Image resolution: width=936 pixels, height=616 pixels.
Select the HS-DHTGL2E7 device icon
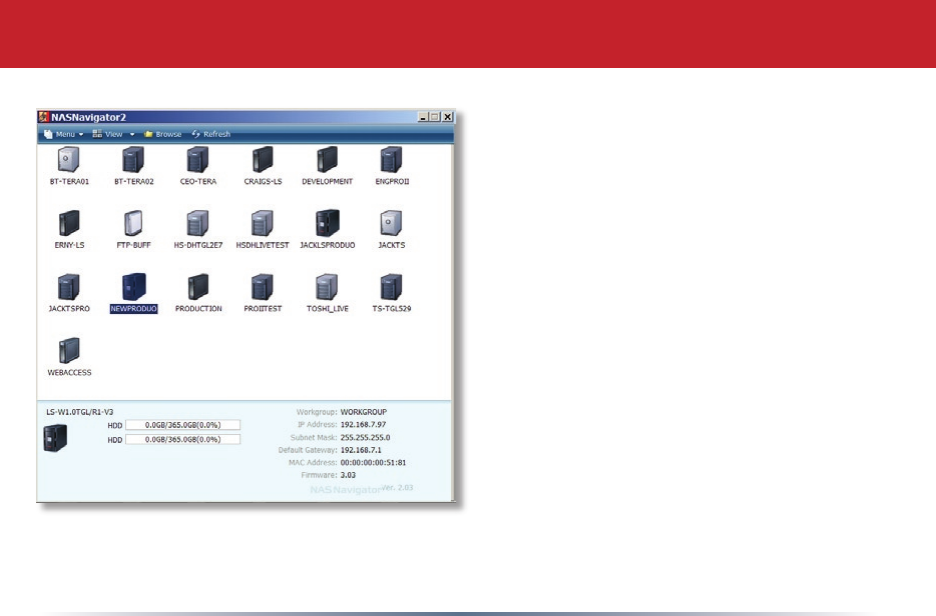tap(198, 223)
